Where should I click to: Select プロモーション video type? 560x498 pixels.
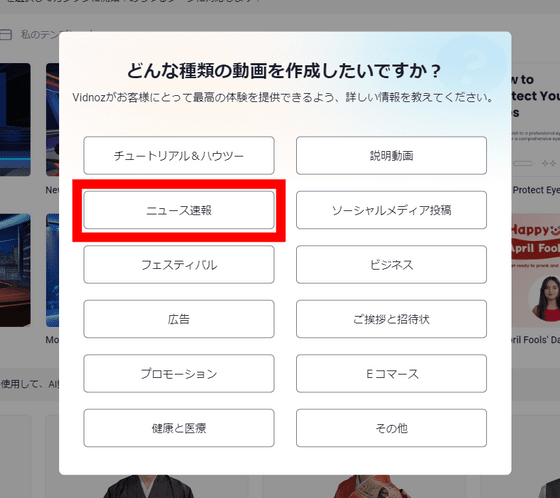pos(179,374)
